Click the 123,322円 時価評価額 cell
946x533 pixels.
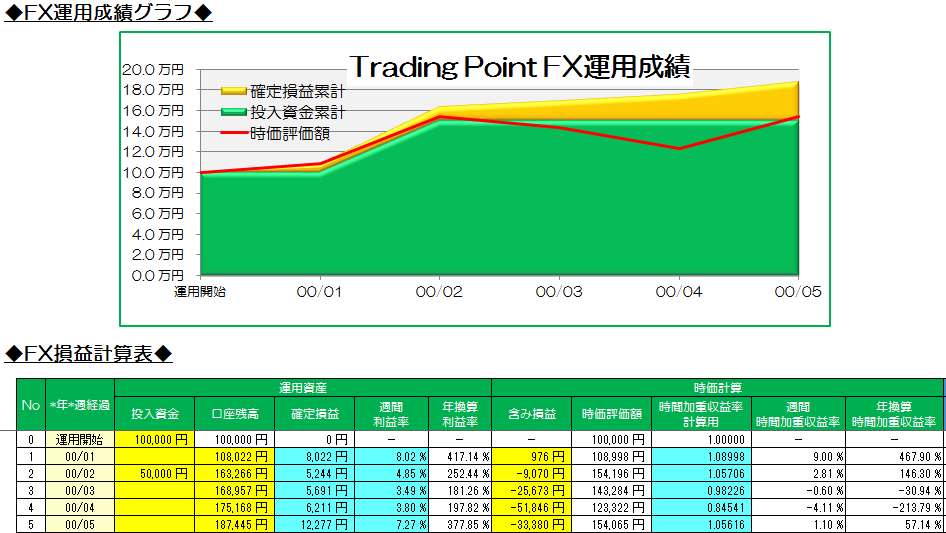pyautogui.click(x=611, y=507)
